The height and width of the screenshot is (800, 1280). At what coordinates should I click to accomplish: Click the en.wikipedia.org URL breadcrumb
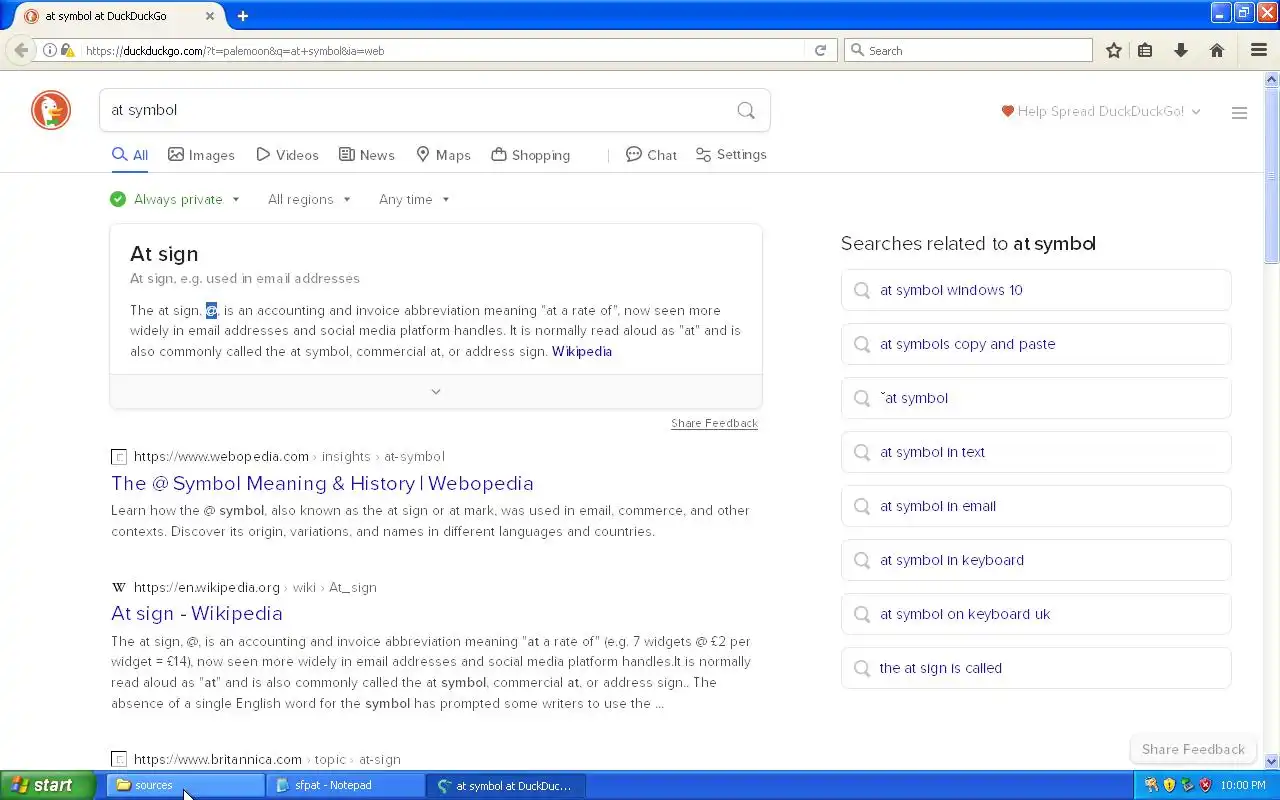(x=255, y=587)
